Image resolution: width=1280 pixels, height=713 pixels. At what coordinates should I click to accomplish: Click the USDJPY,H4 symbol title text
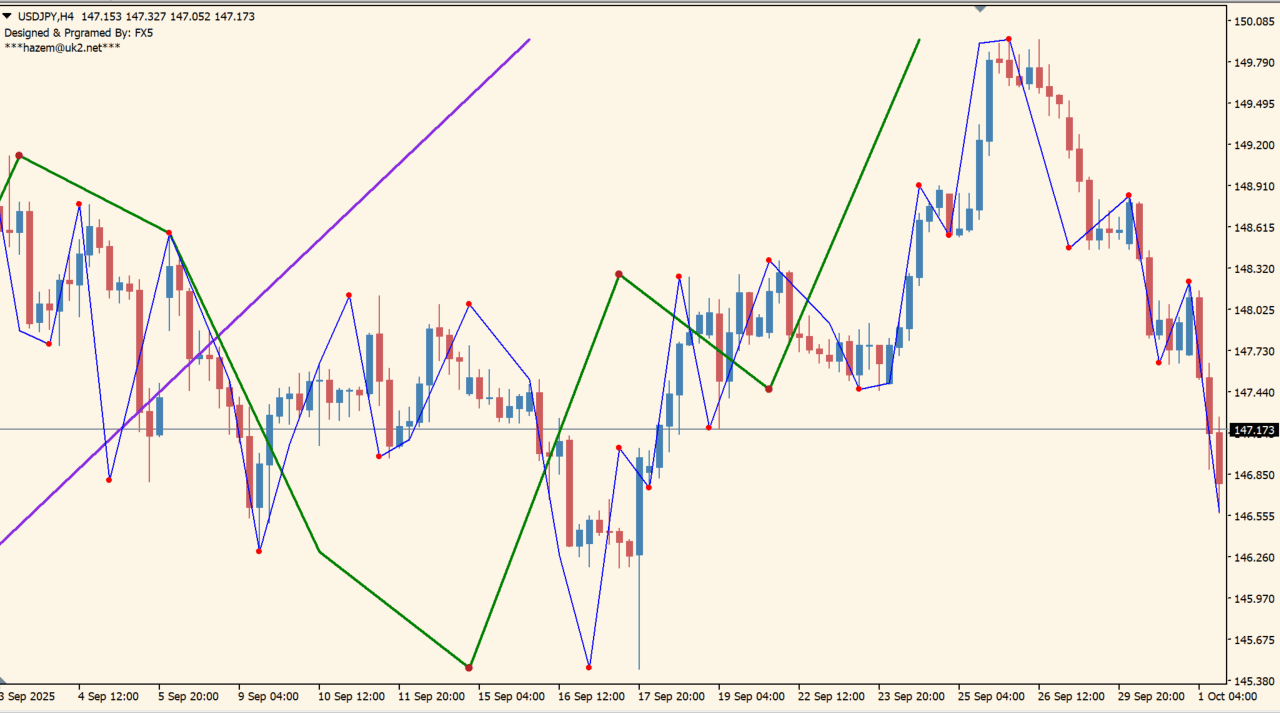(46, 16)
